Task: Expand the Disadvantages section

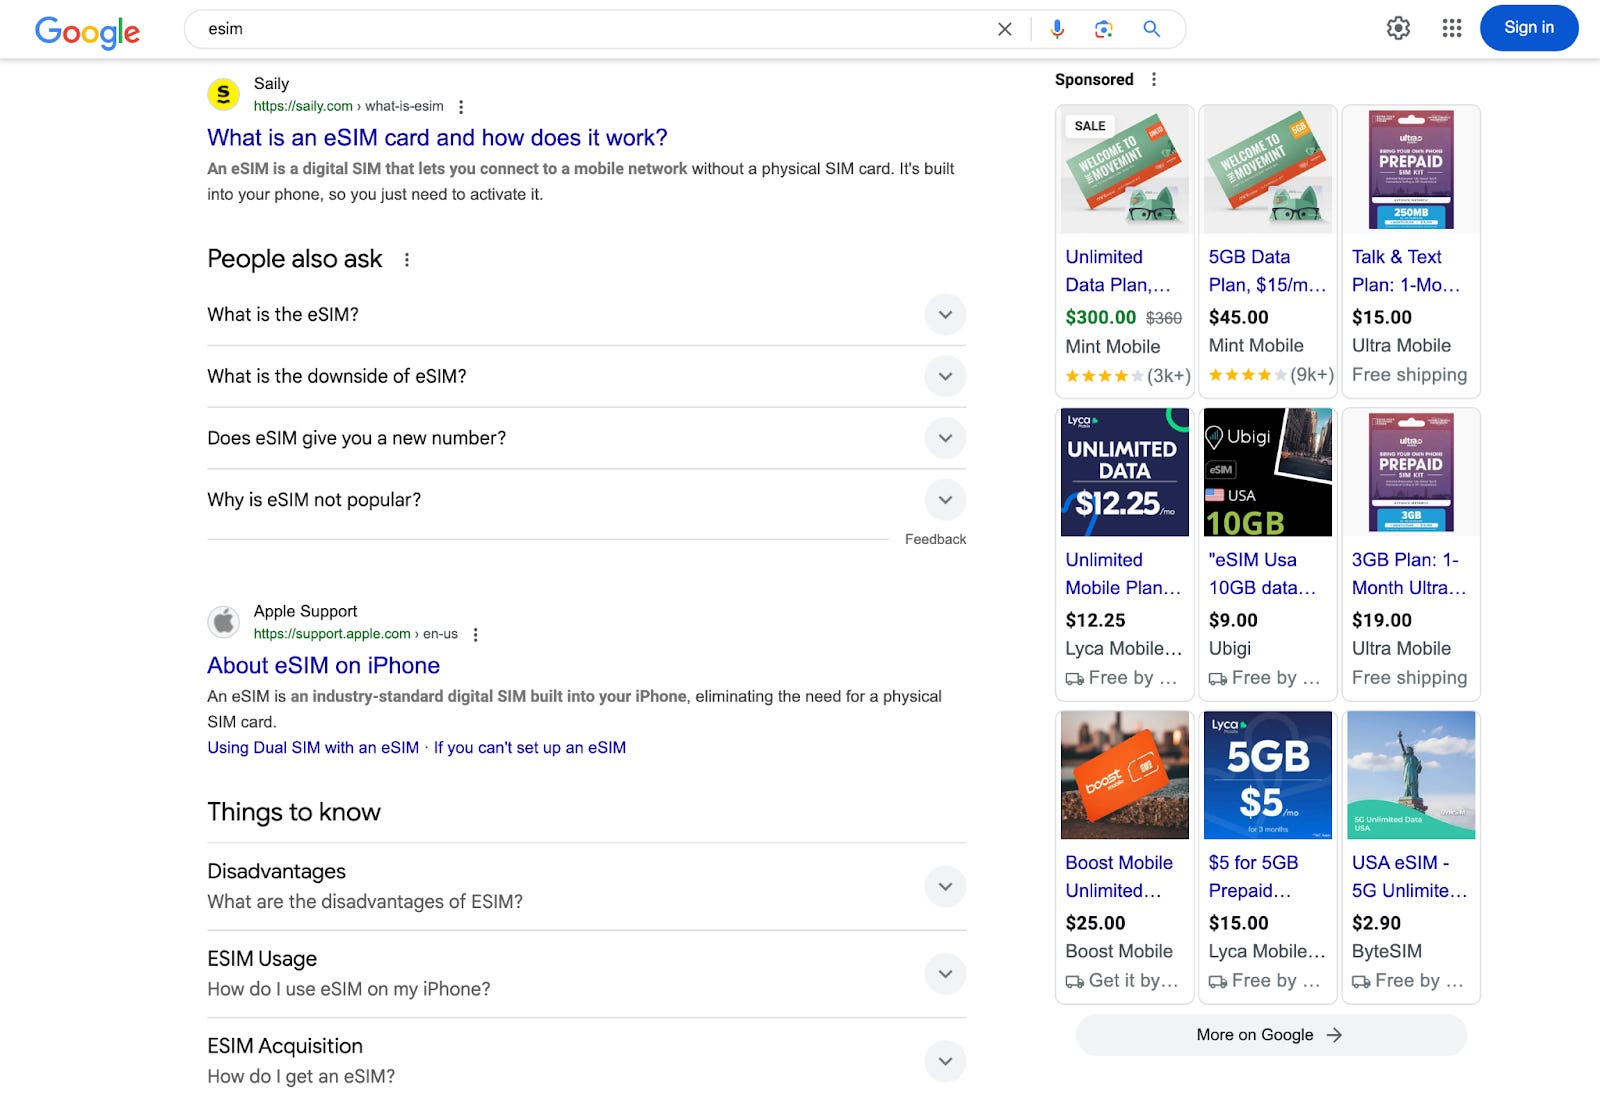Action: tap(586, 887)
